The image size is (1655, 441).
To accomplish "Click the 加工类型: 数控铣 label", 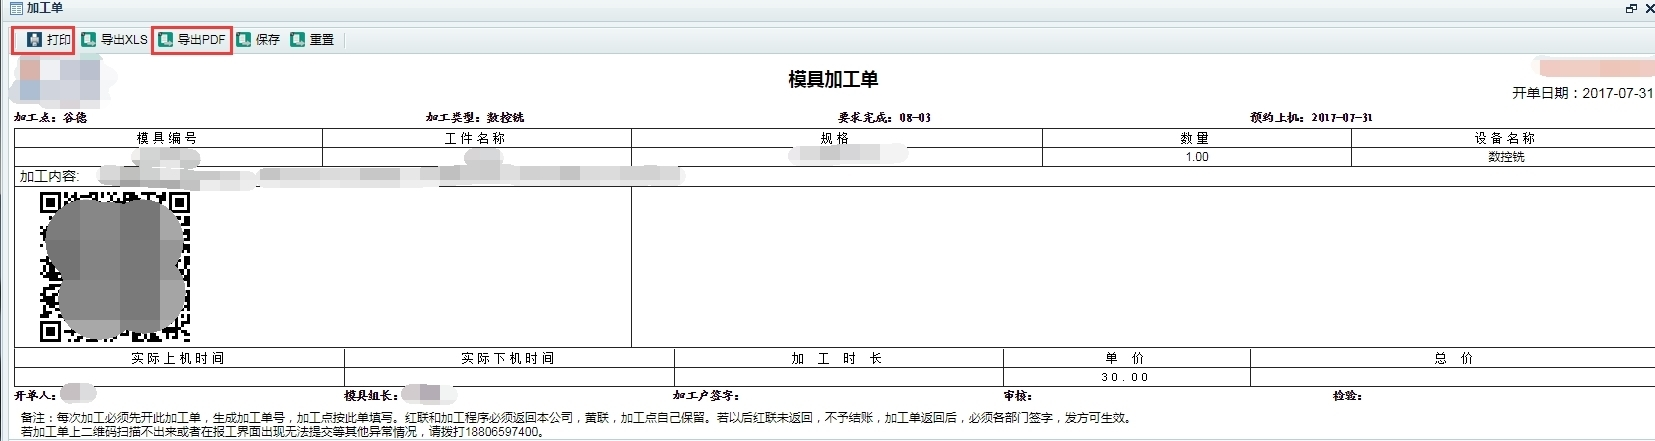I will click(x=475, y=118).
